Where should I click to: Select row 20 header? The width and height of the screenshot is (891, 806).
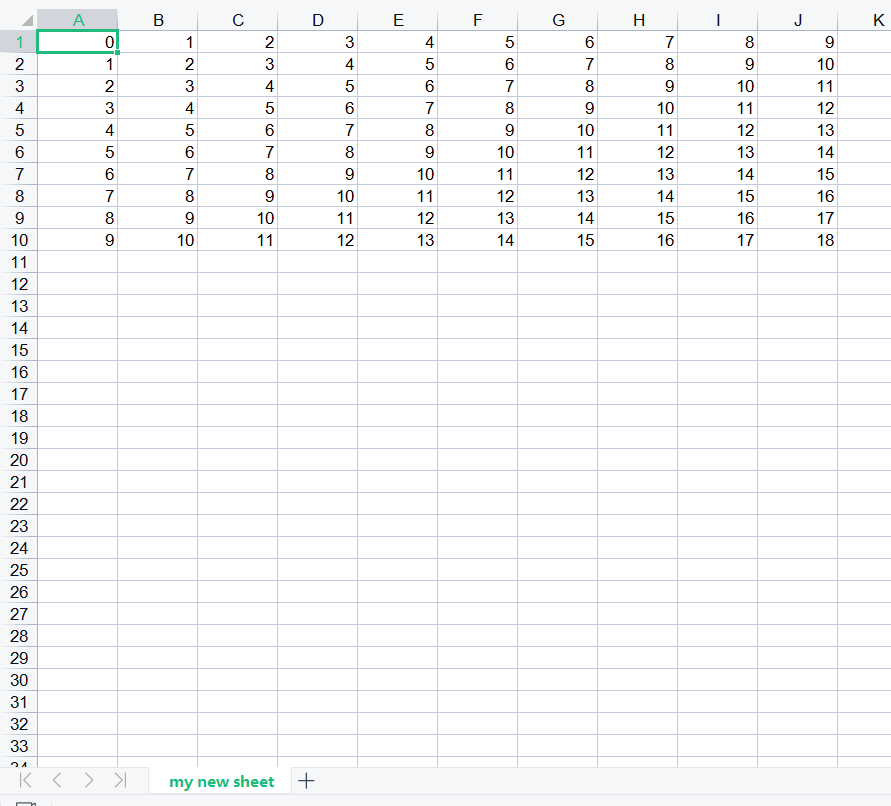tap(19, 460)
